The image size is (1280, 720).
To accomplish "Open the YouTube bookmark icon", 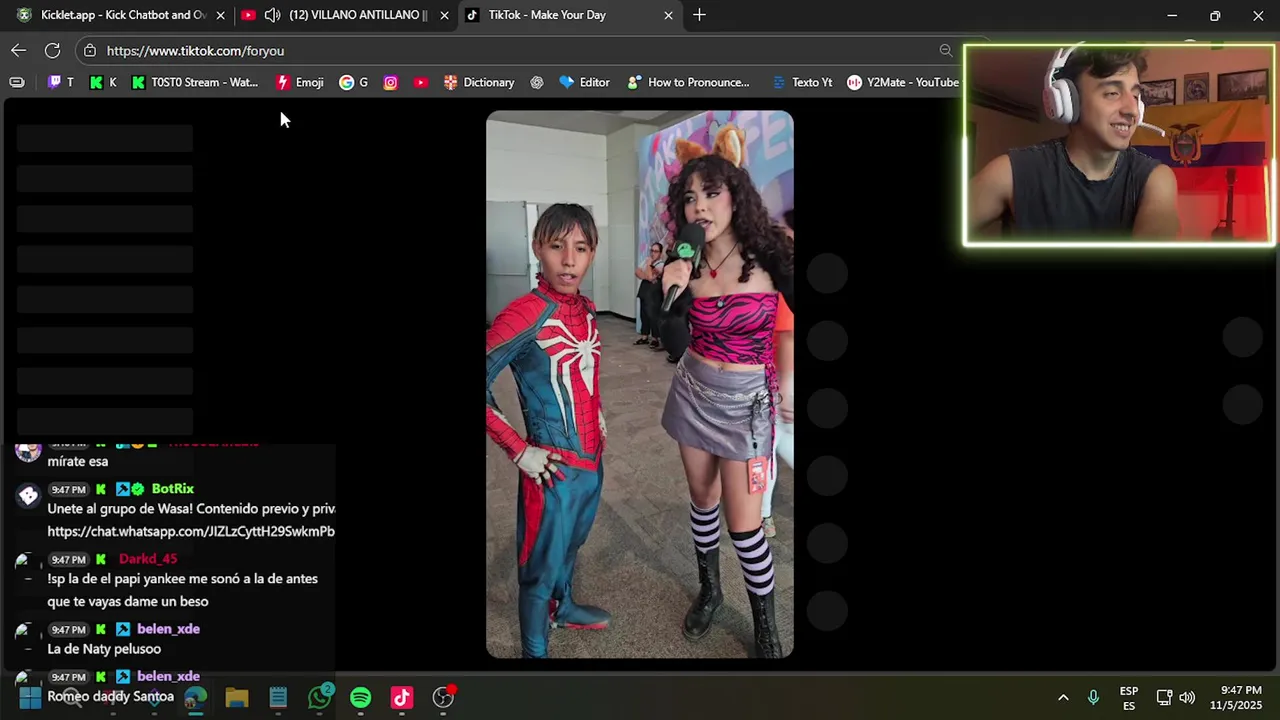I will (420, 82).
